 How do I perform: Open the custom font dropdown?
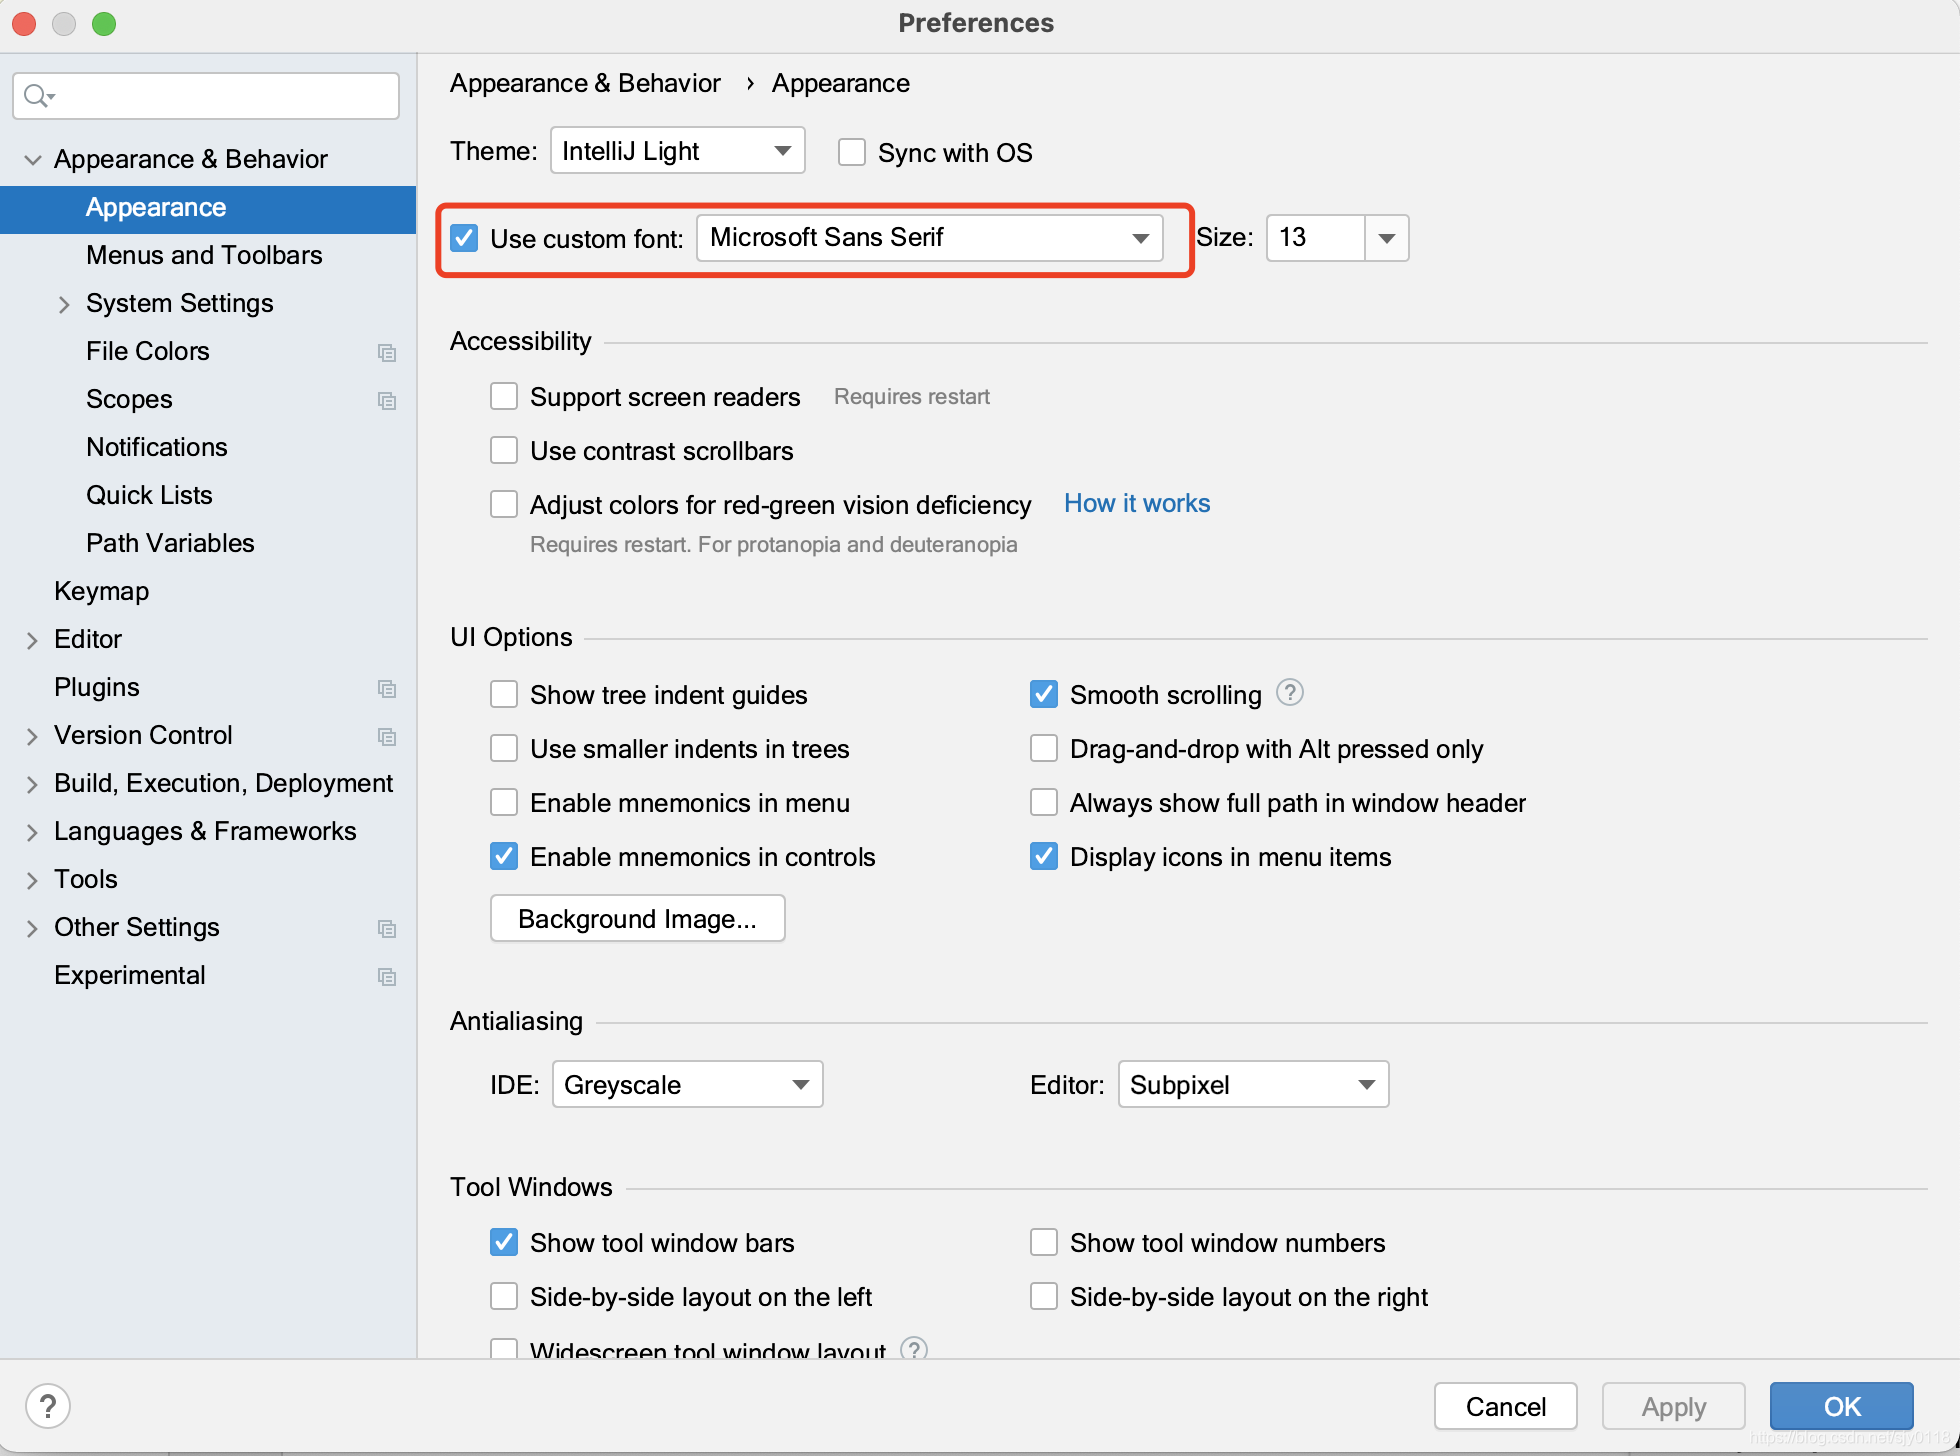pos(930,238)
